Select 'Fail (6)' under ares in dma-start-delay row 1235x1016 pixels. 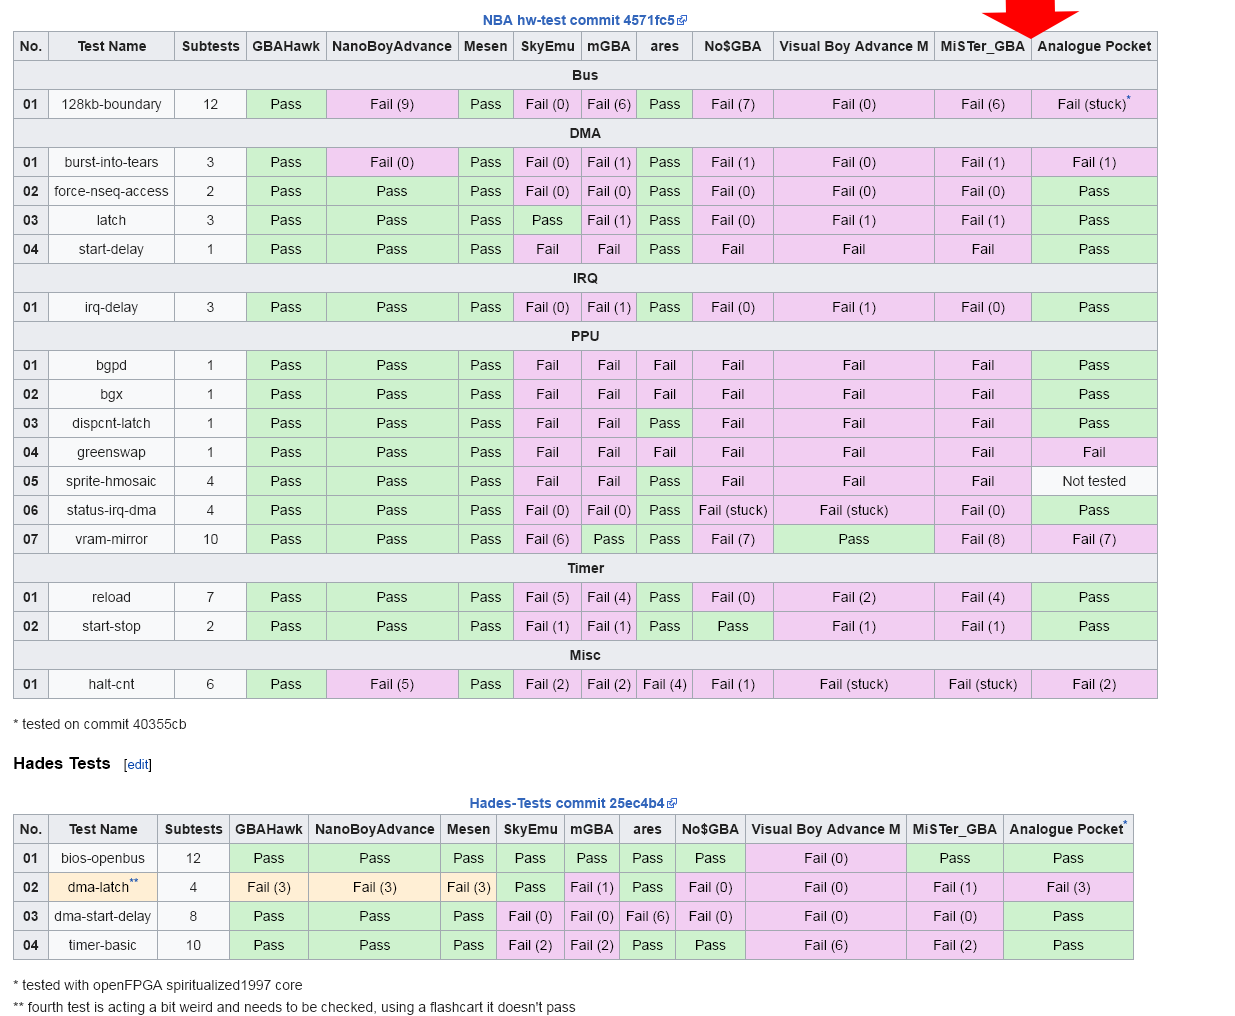(647, 916)
